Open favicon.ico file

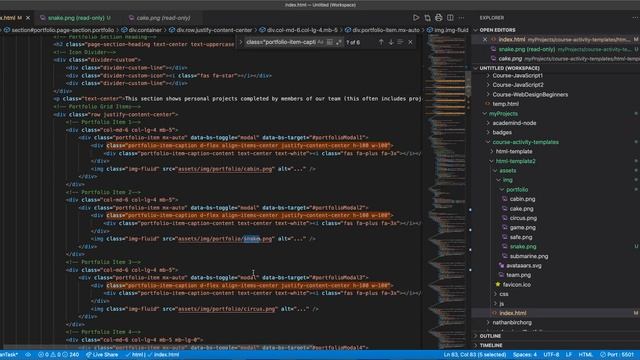[516, 284]
